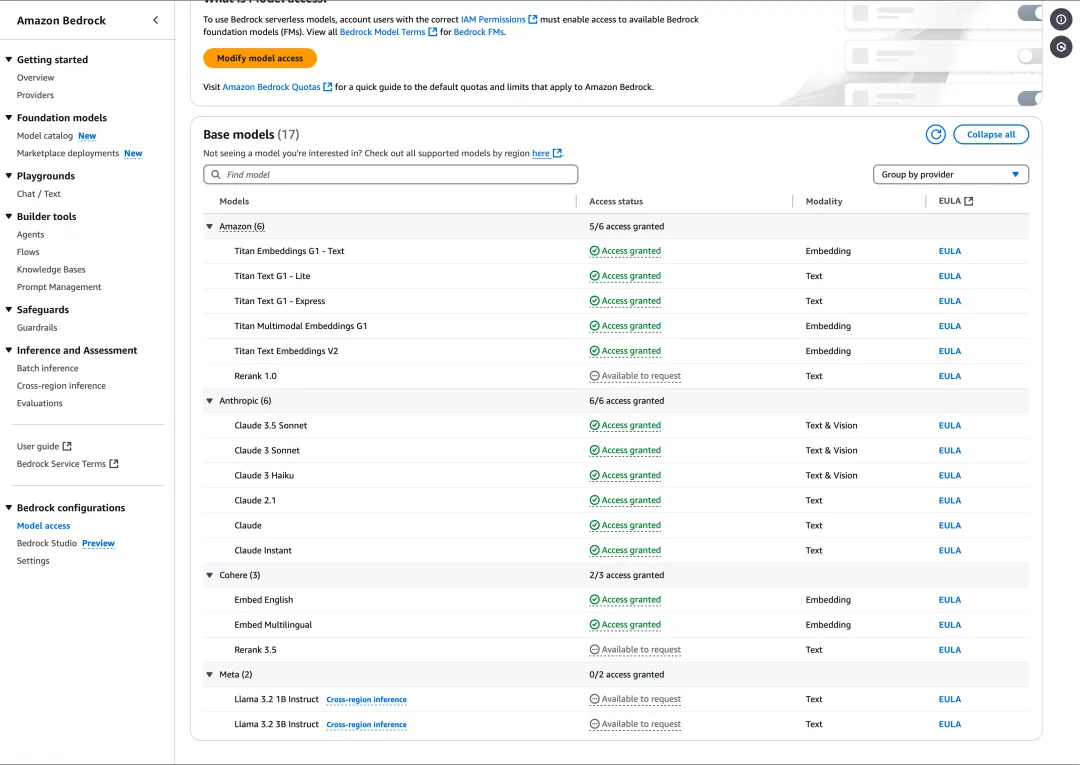Screen dimensions: 1080x765
Task: Collapse the Amazon (6) model group
Action: click(210, 226)
